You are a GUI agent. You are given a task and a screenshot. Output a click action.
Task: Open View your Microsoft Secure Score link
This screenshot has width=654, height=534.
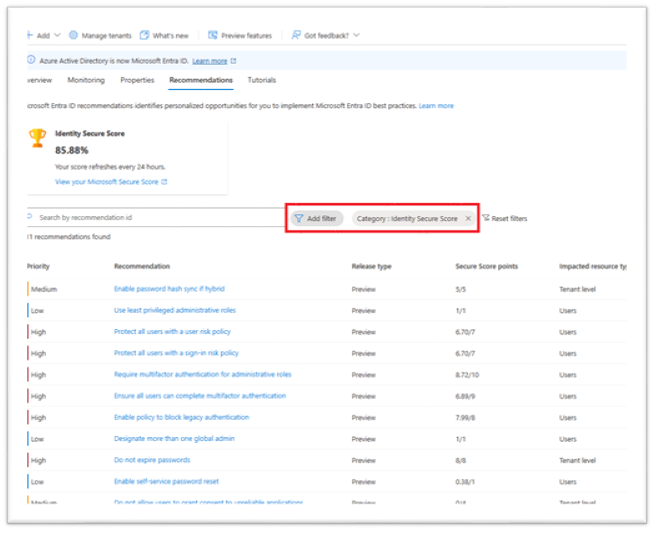click(107, 182)
